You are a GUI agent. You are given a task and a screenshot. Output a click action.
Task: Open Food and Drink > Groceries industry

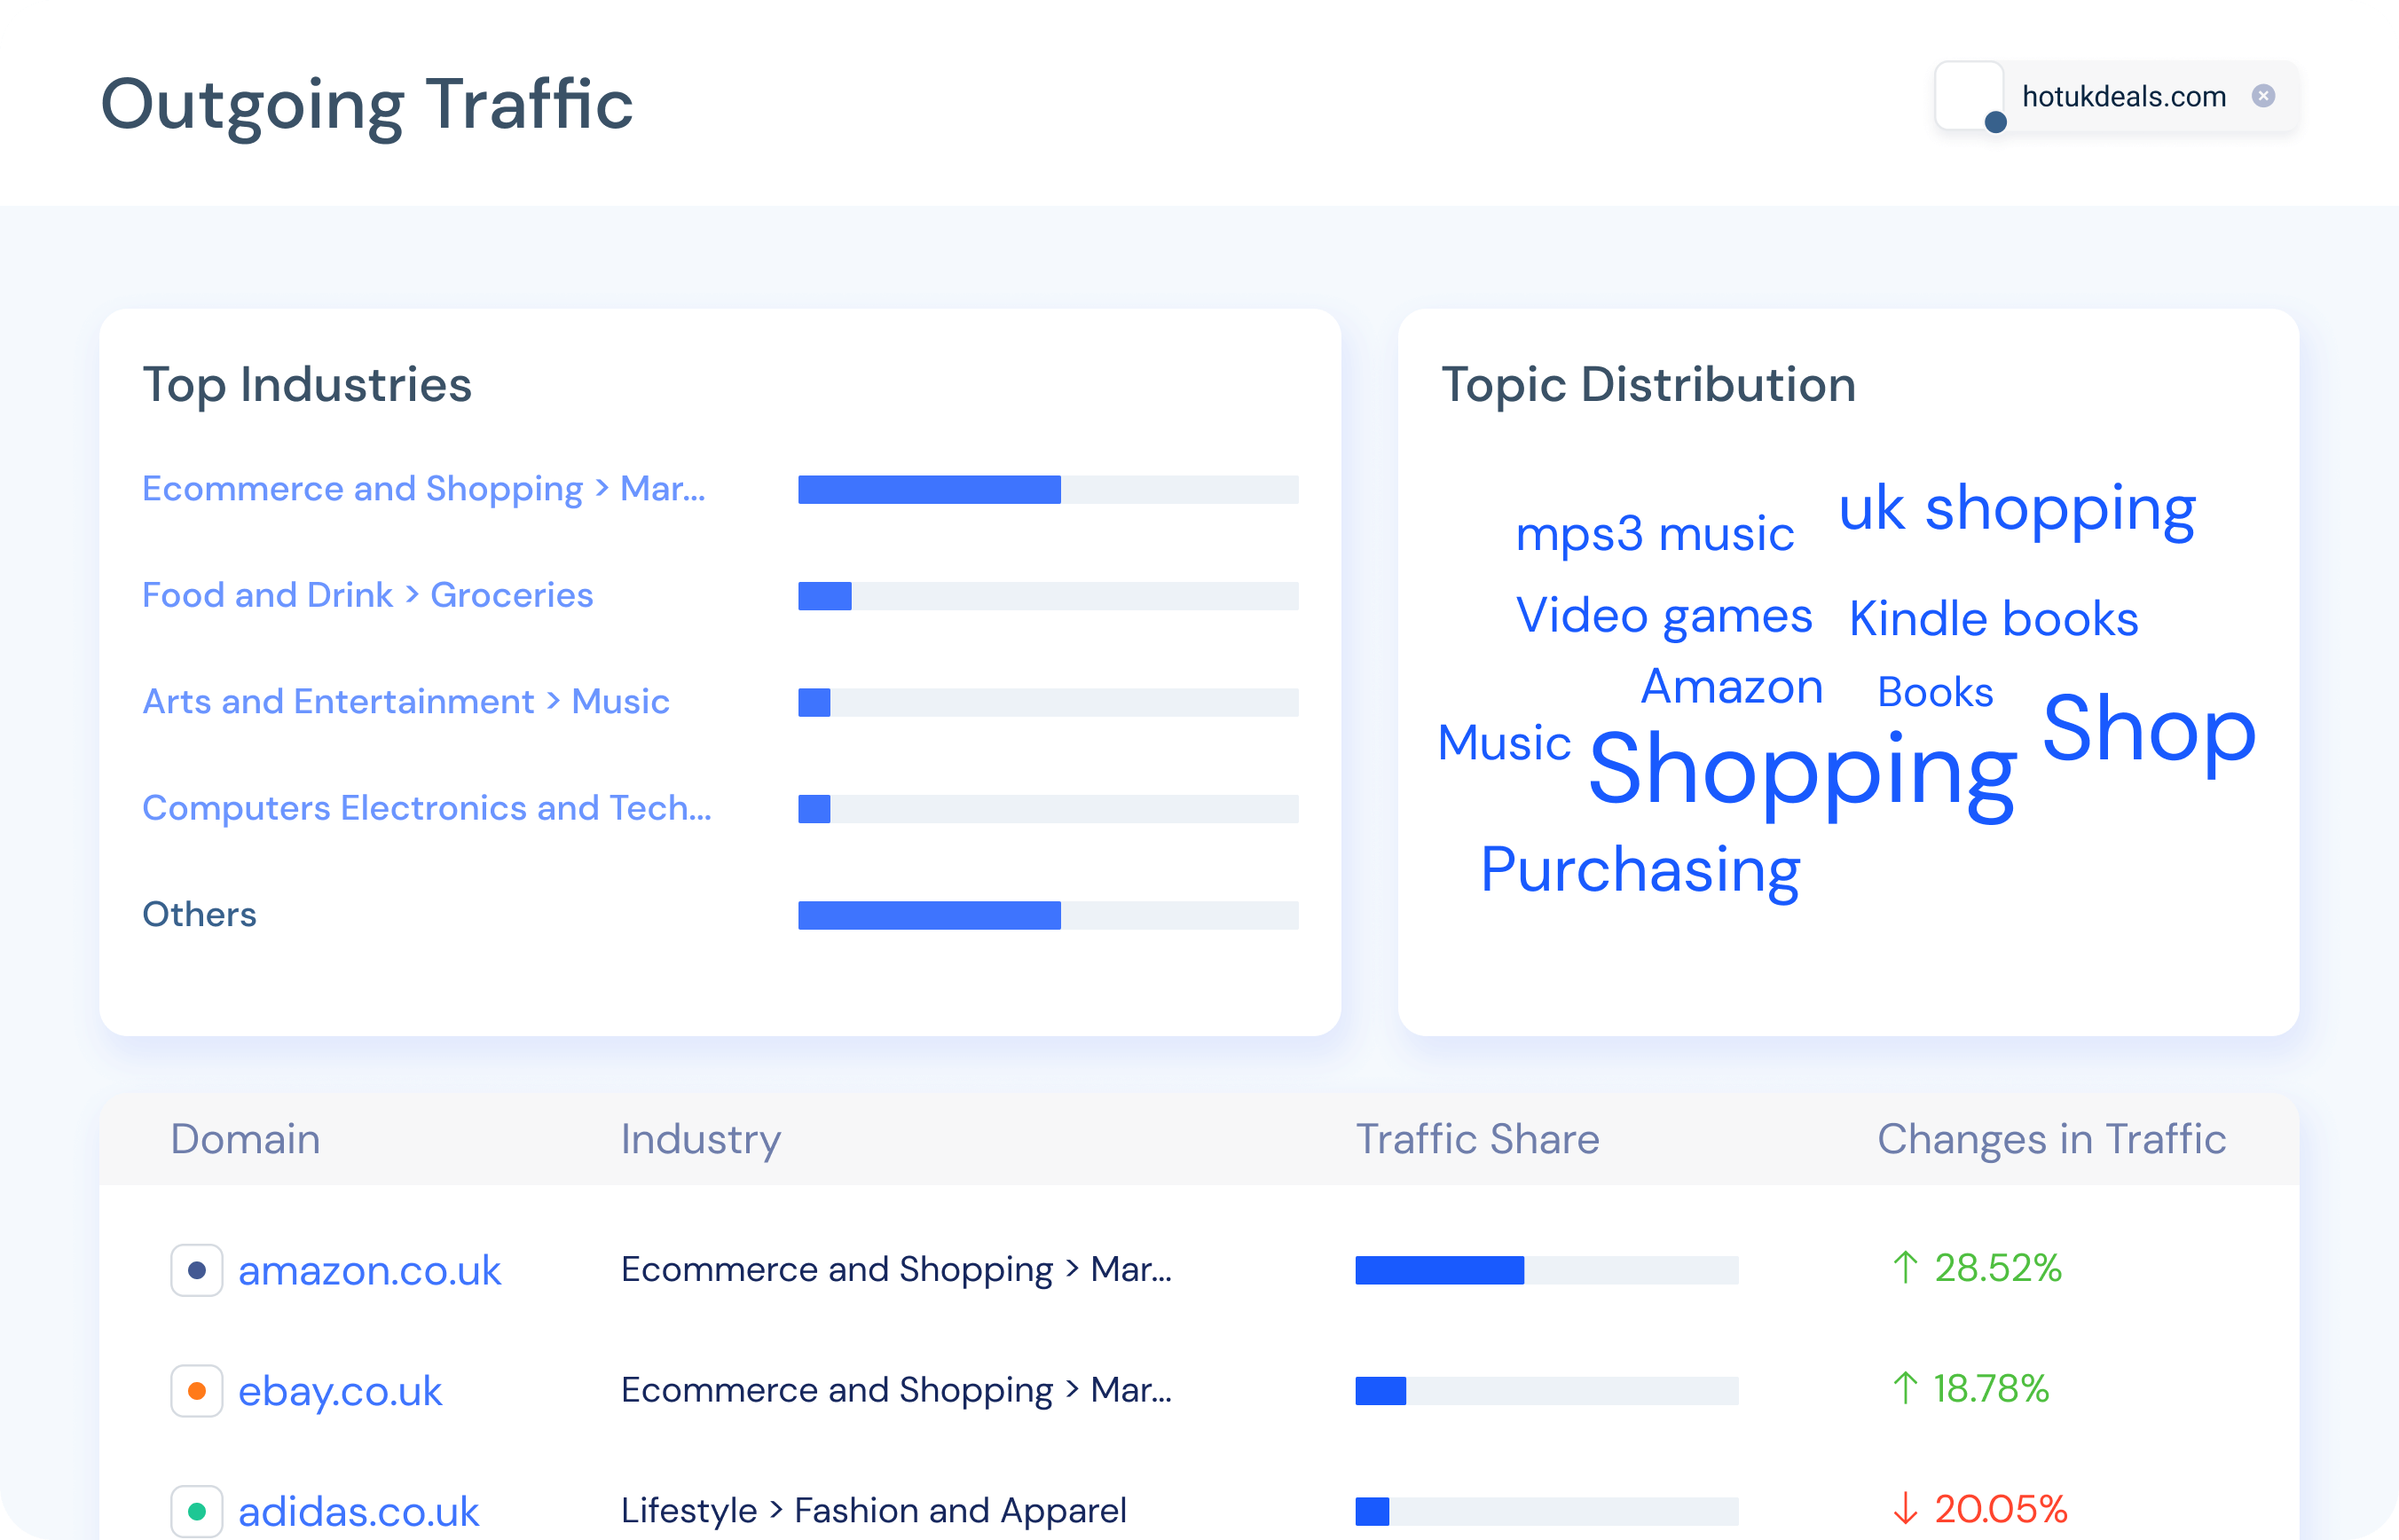(368, 595)
